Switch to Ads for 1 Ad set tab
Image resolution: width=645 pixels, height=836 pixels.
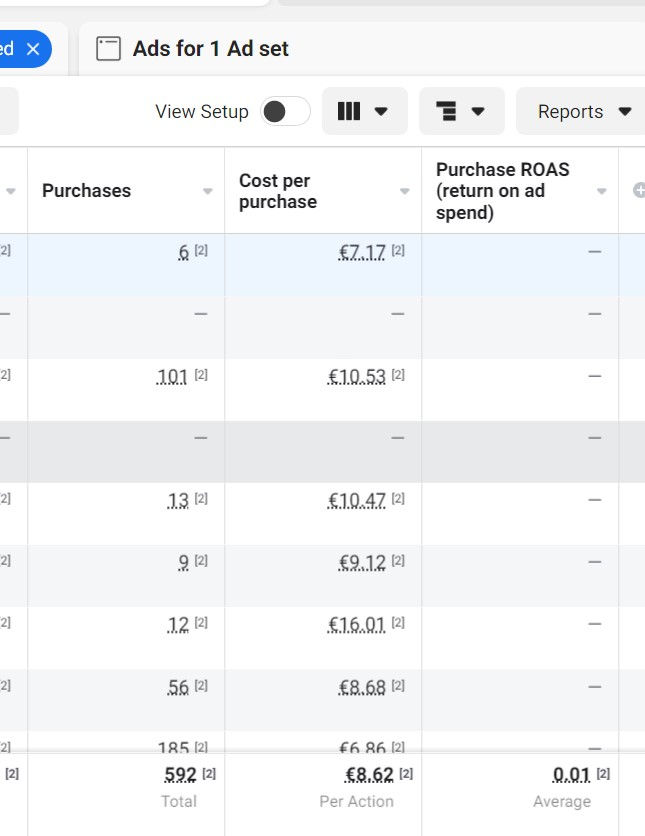(210, 48)
